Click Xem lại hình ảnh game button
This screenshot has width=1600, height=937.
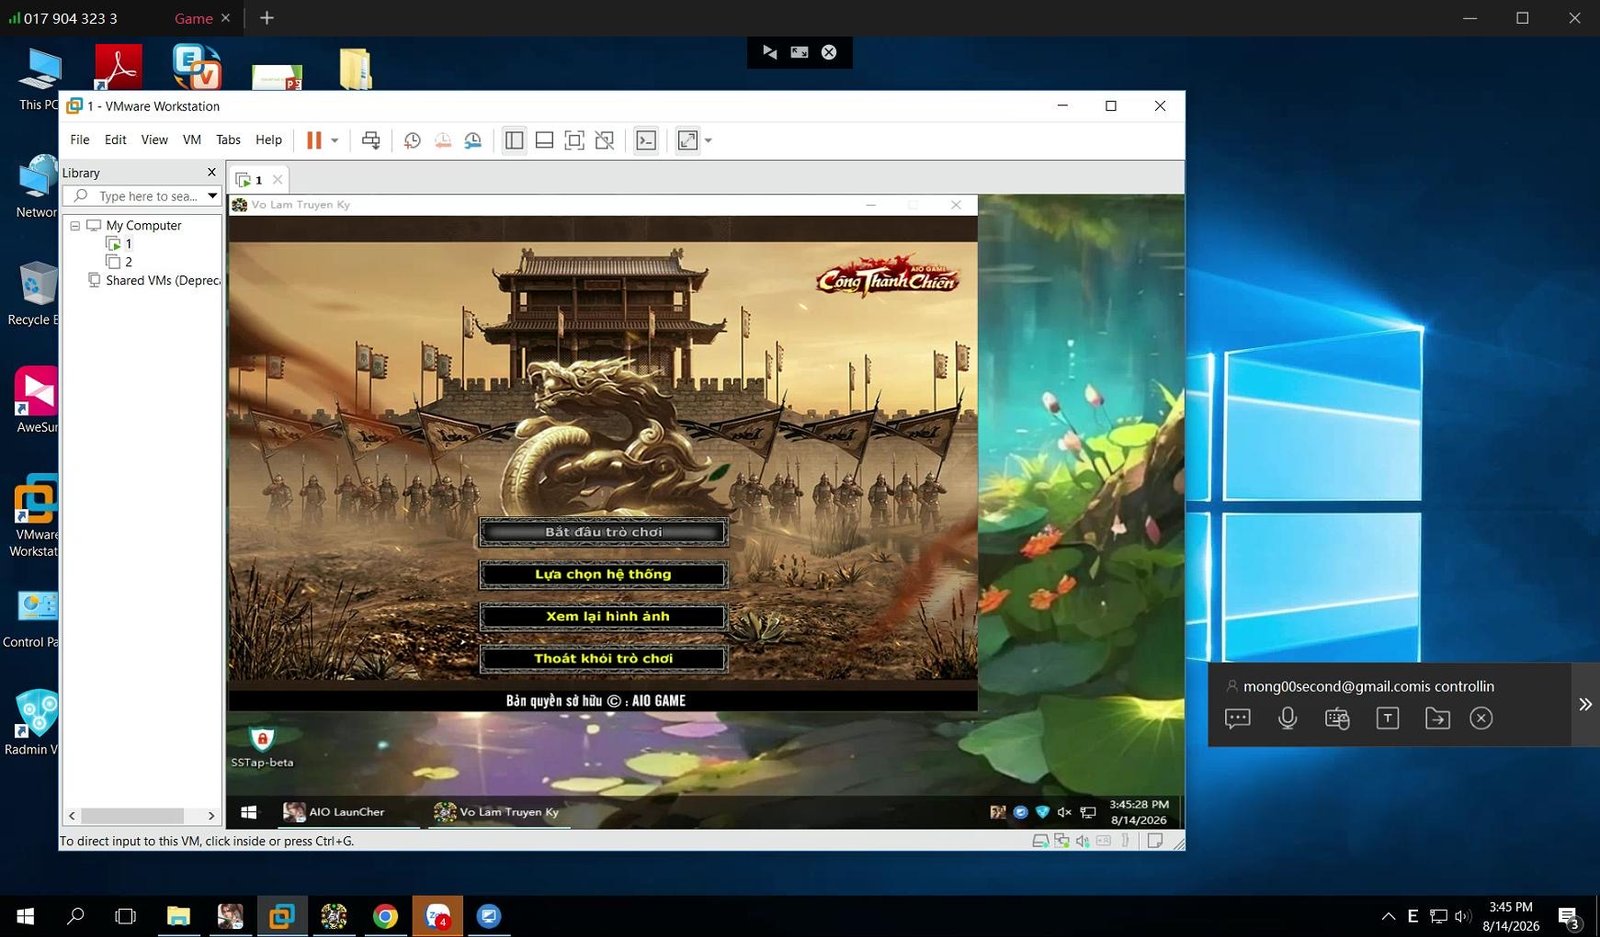[603, 616]
